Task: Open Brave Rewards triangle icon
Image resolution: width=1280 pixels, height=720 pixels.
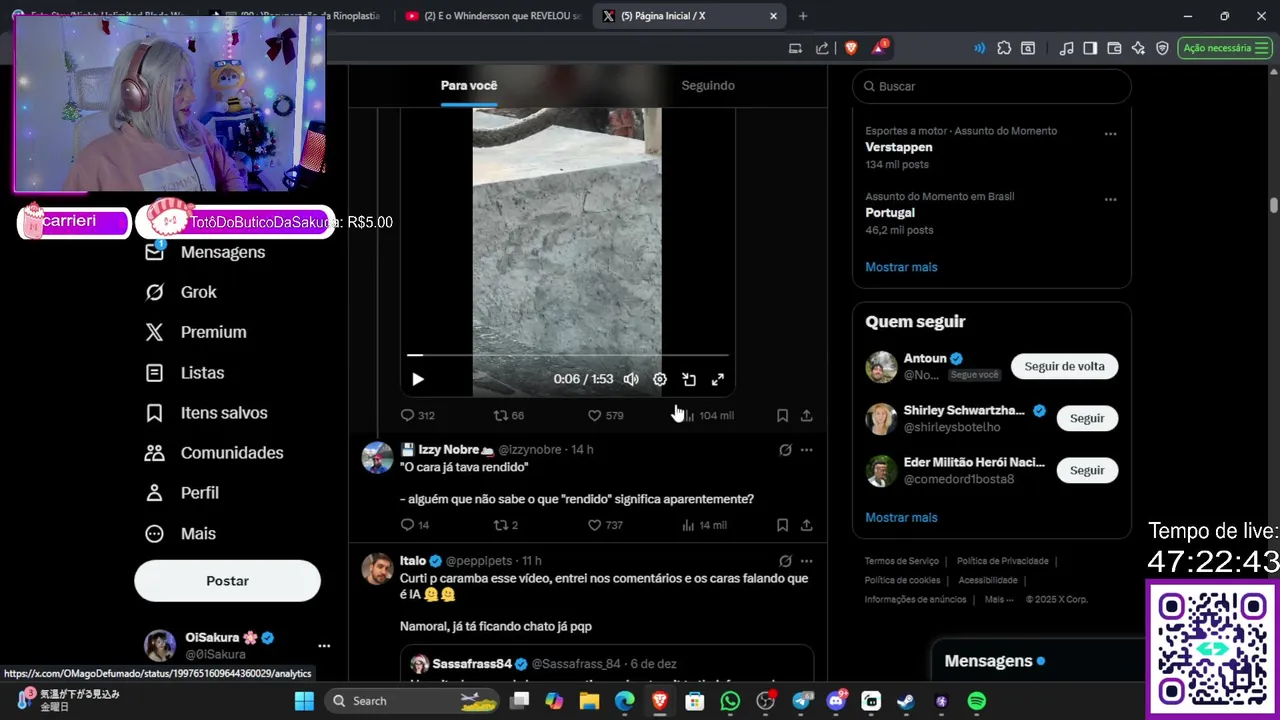Action: pos(879,48)
